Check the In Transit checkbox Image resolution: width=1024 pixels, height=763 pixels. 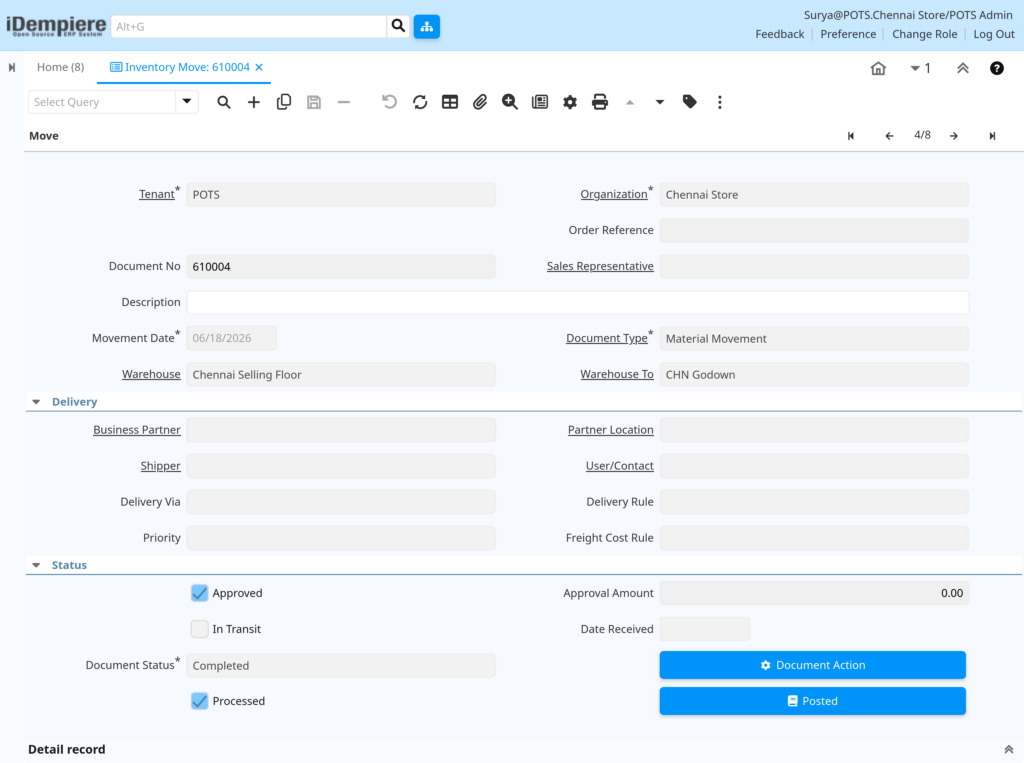pyautogui.click(x=199, y=629)
